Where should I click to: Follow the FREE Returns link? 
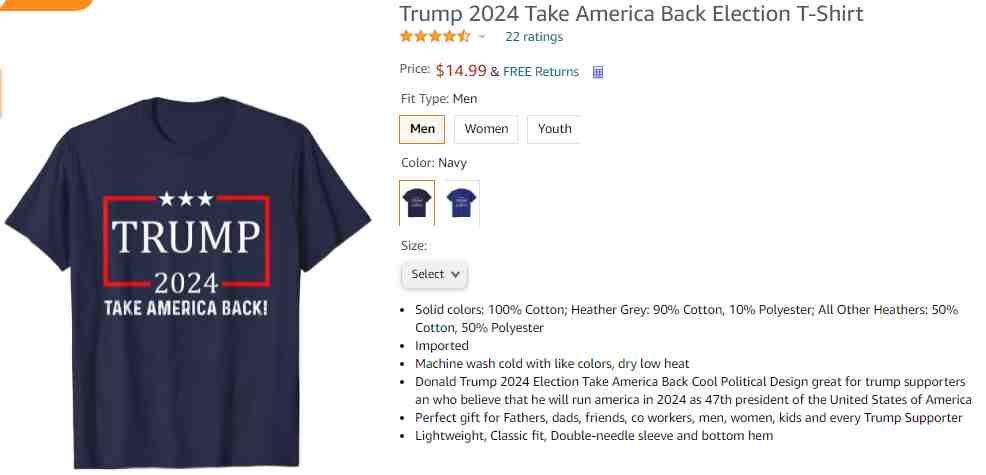click(541, 72)
